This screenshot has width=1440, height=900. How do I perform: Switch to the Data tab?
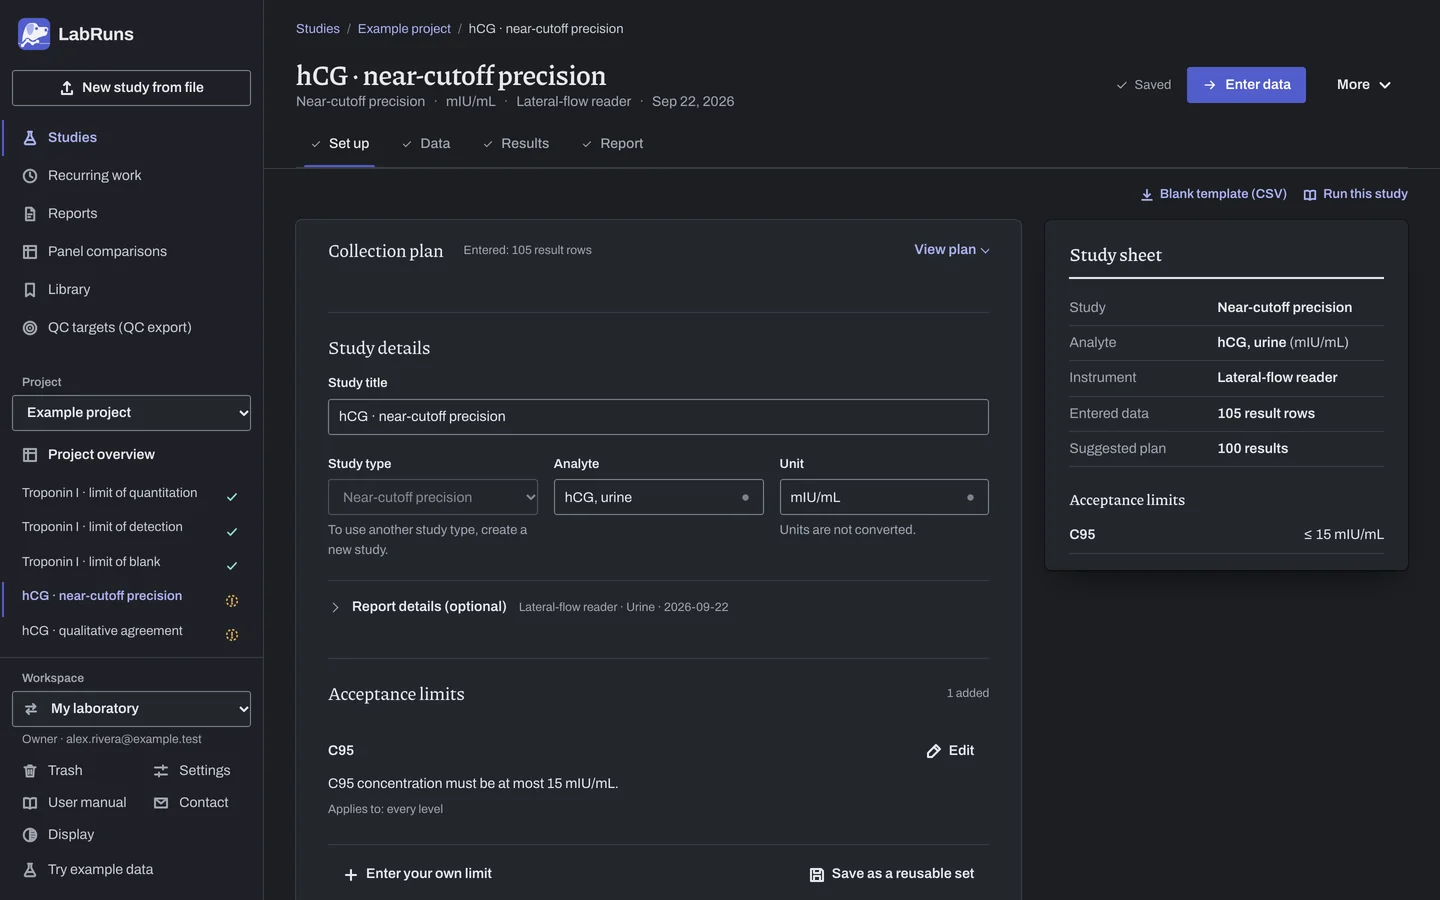coord(426,144)
